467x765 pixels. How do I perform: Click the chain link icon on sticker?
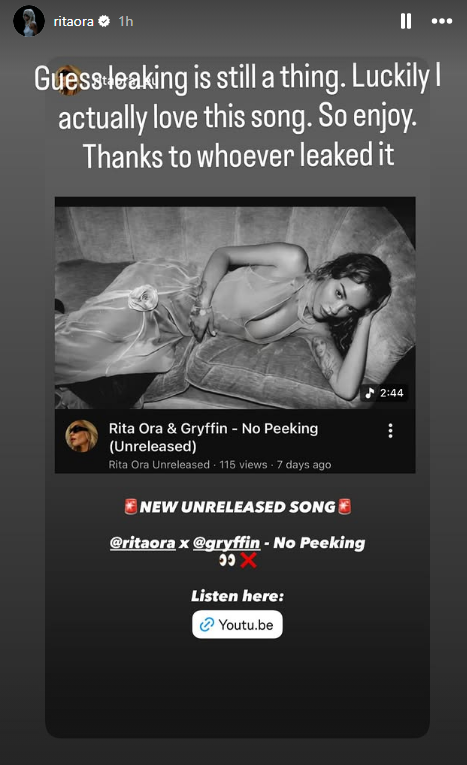[x=207, y=624]
